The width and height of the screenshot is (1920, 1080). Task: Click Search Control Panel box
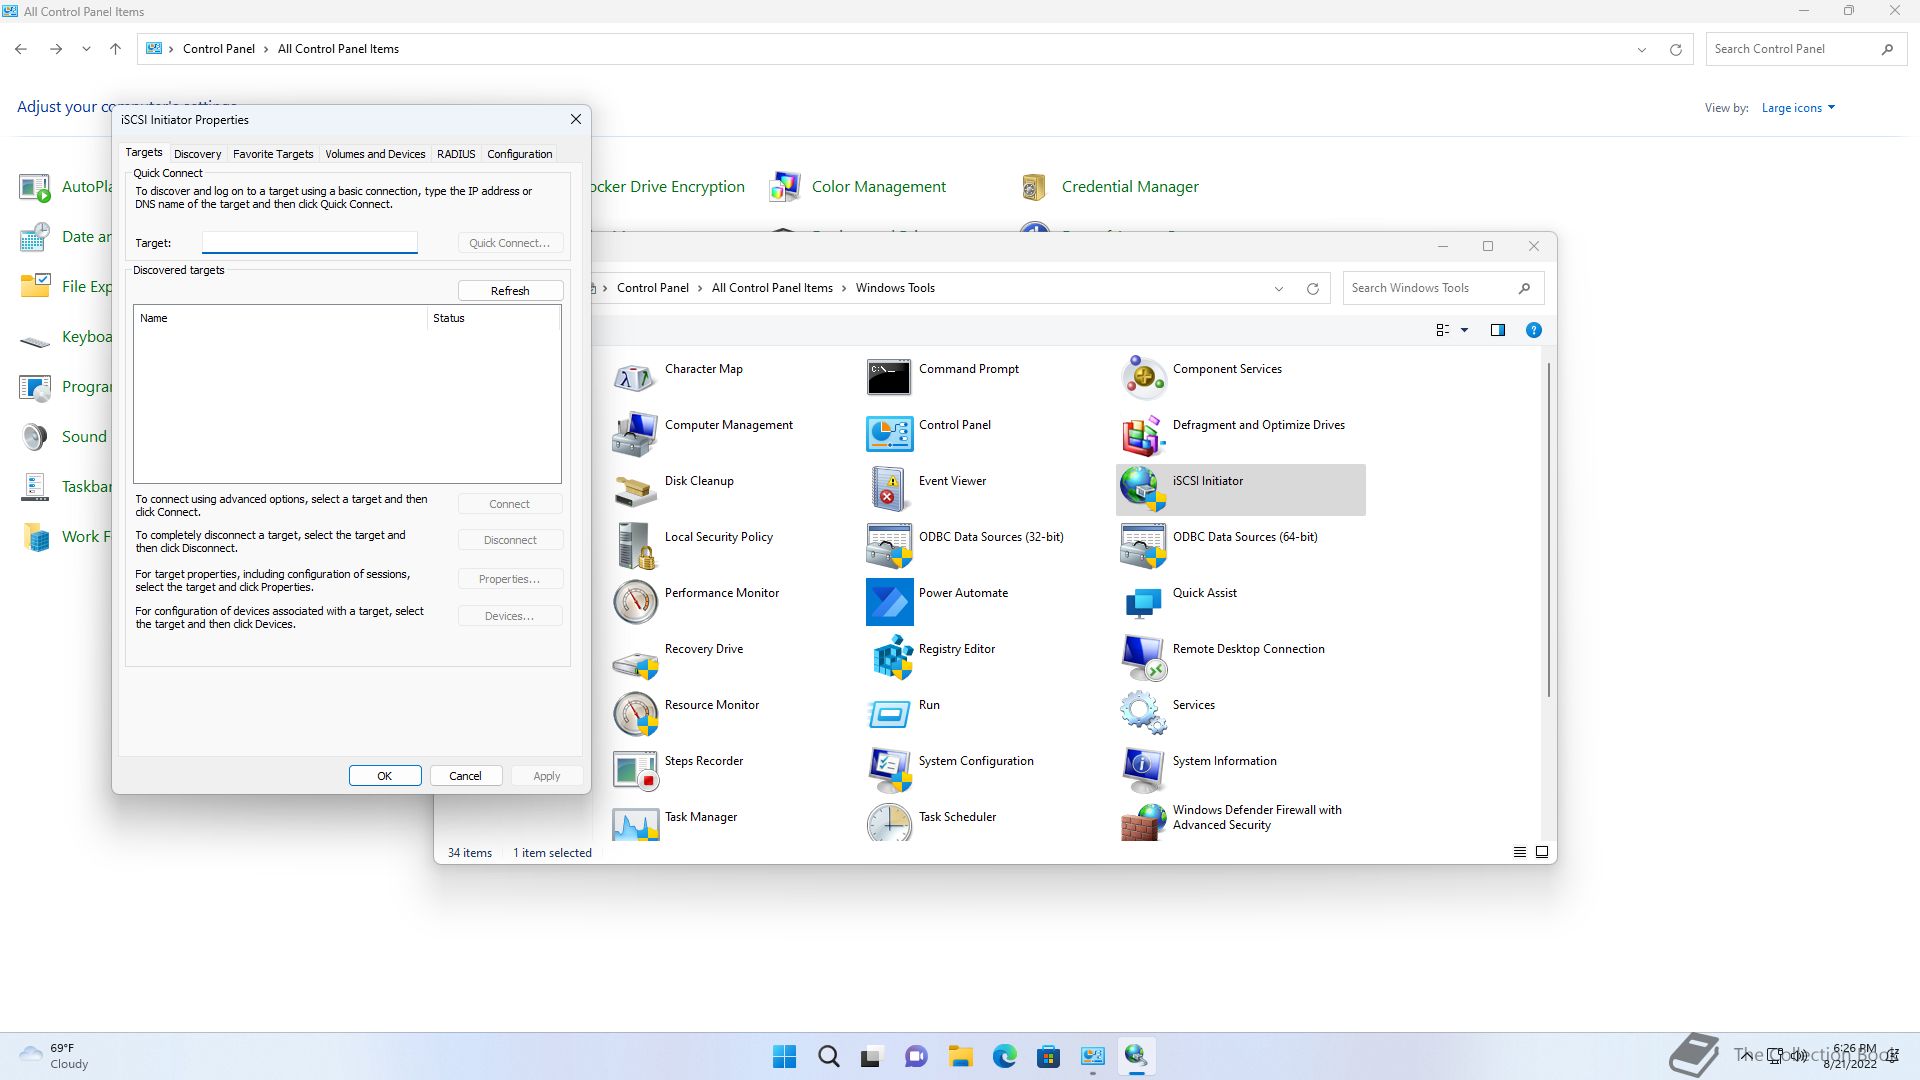point(1805,49)
